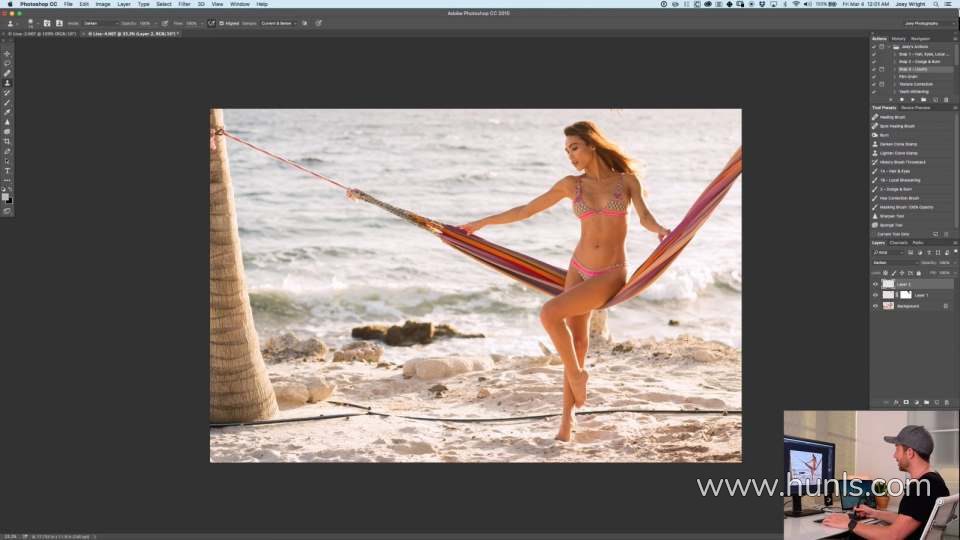Collapse the Joey's Actions set
This screenshot has height=540, width=960.
pyautogui.click(x=888, y=47)
